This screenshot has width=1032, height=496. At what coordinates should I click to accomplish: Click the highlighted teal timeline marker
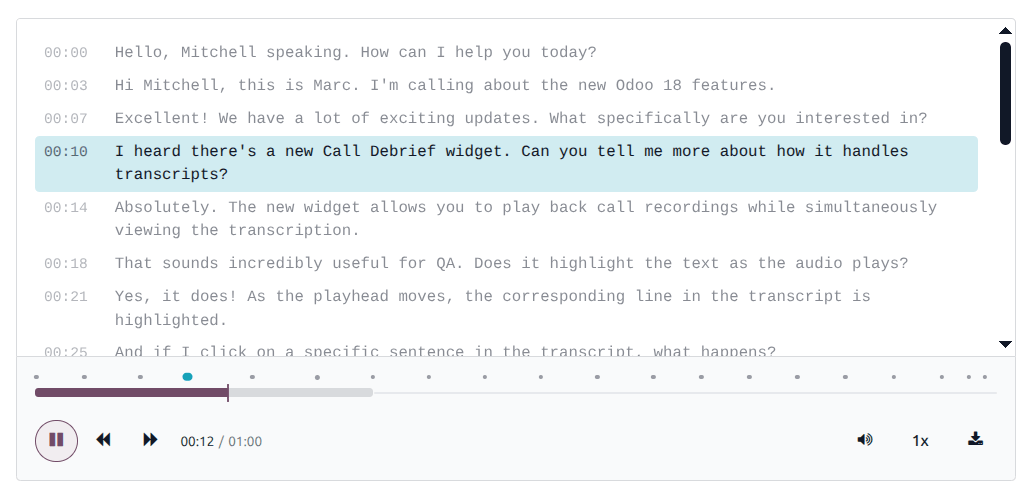point(187,377)
